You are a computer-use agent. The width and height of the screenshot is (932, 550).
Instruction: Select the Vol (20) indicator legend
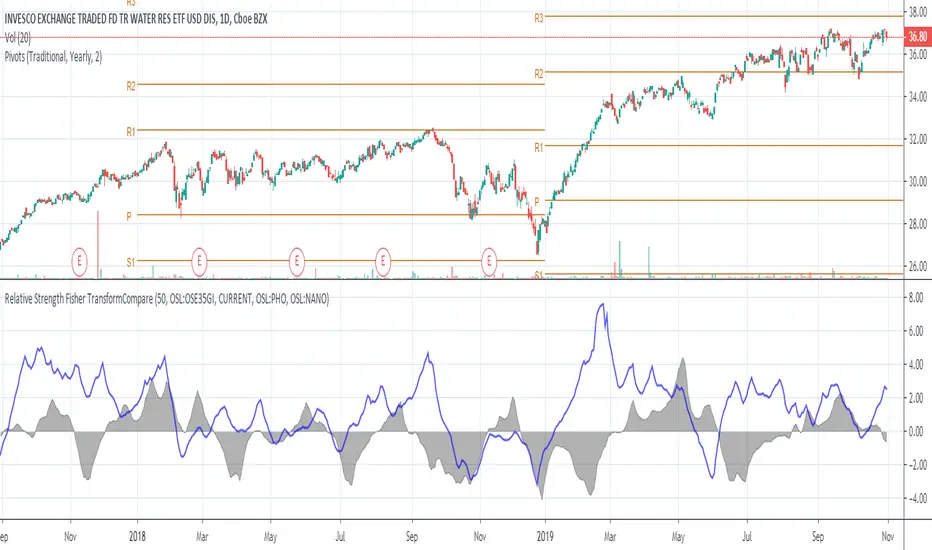click(17, 38)
